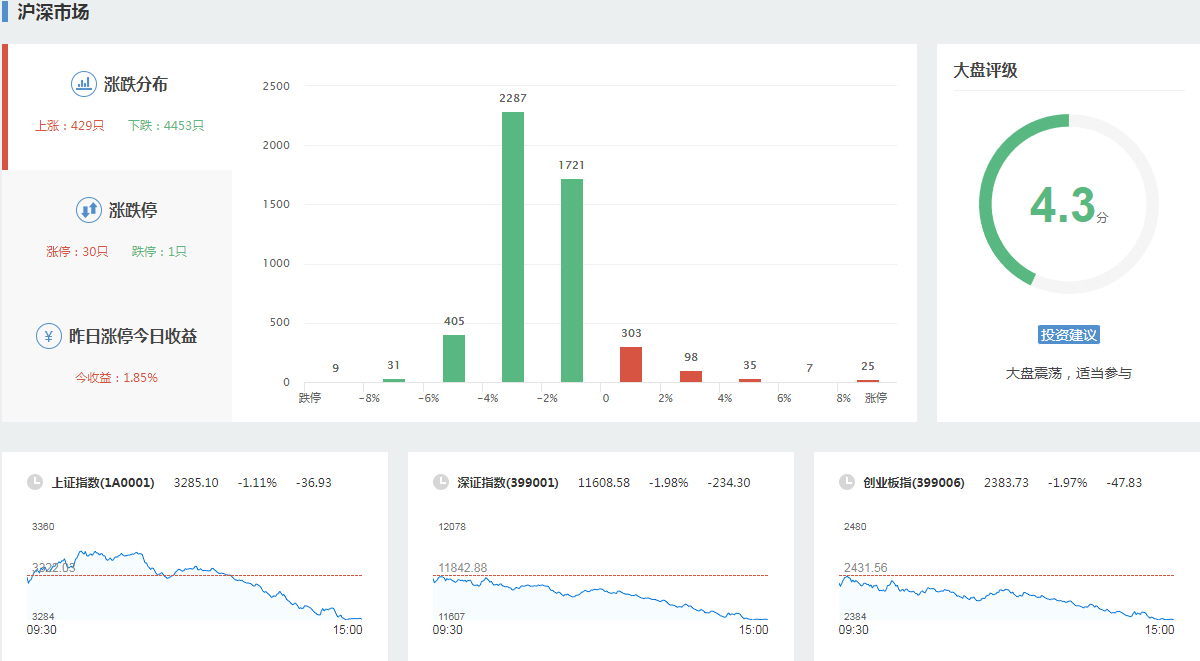Open the 昨日涨停今日收益 tab
The image size is (1200, 661).
(132, 337)
